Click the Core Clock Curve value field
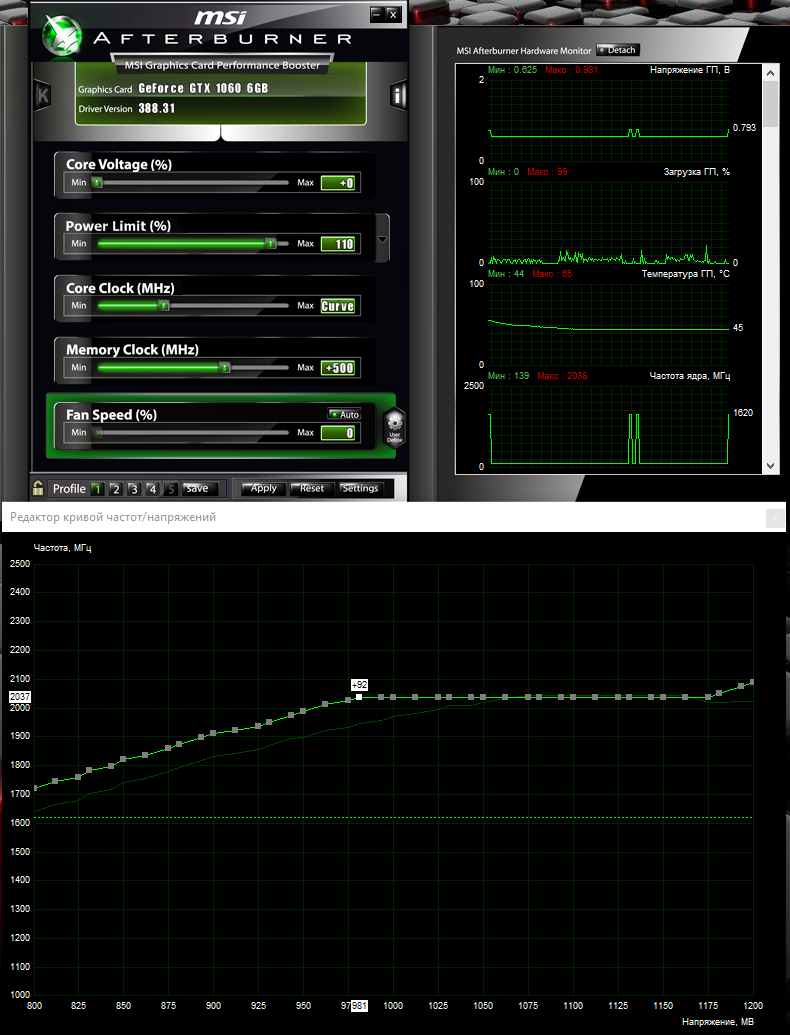Image resolution: width=790 pixels, height=1035 pixels. click(338, 306)
